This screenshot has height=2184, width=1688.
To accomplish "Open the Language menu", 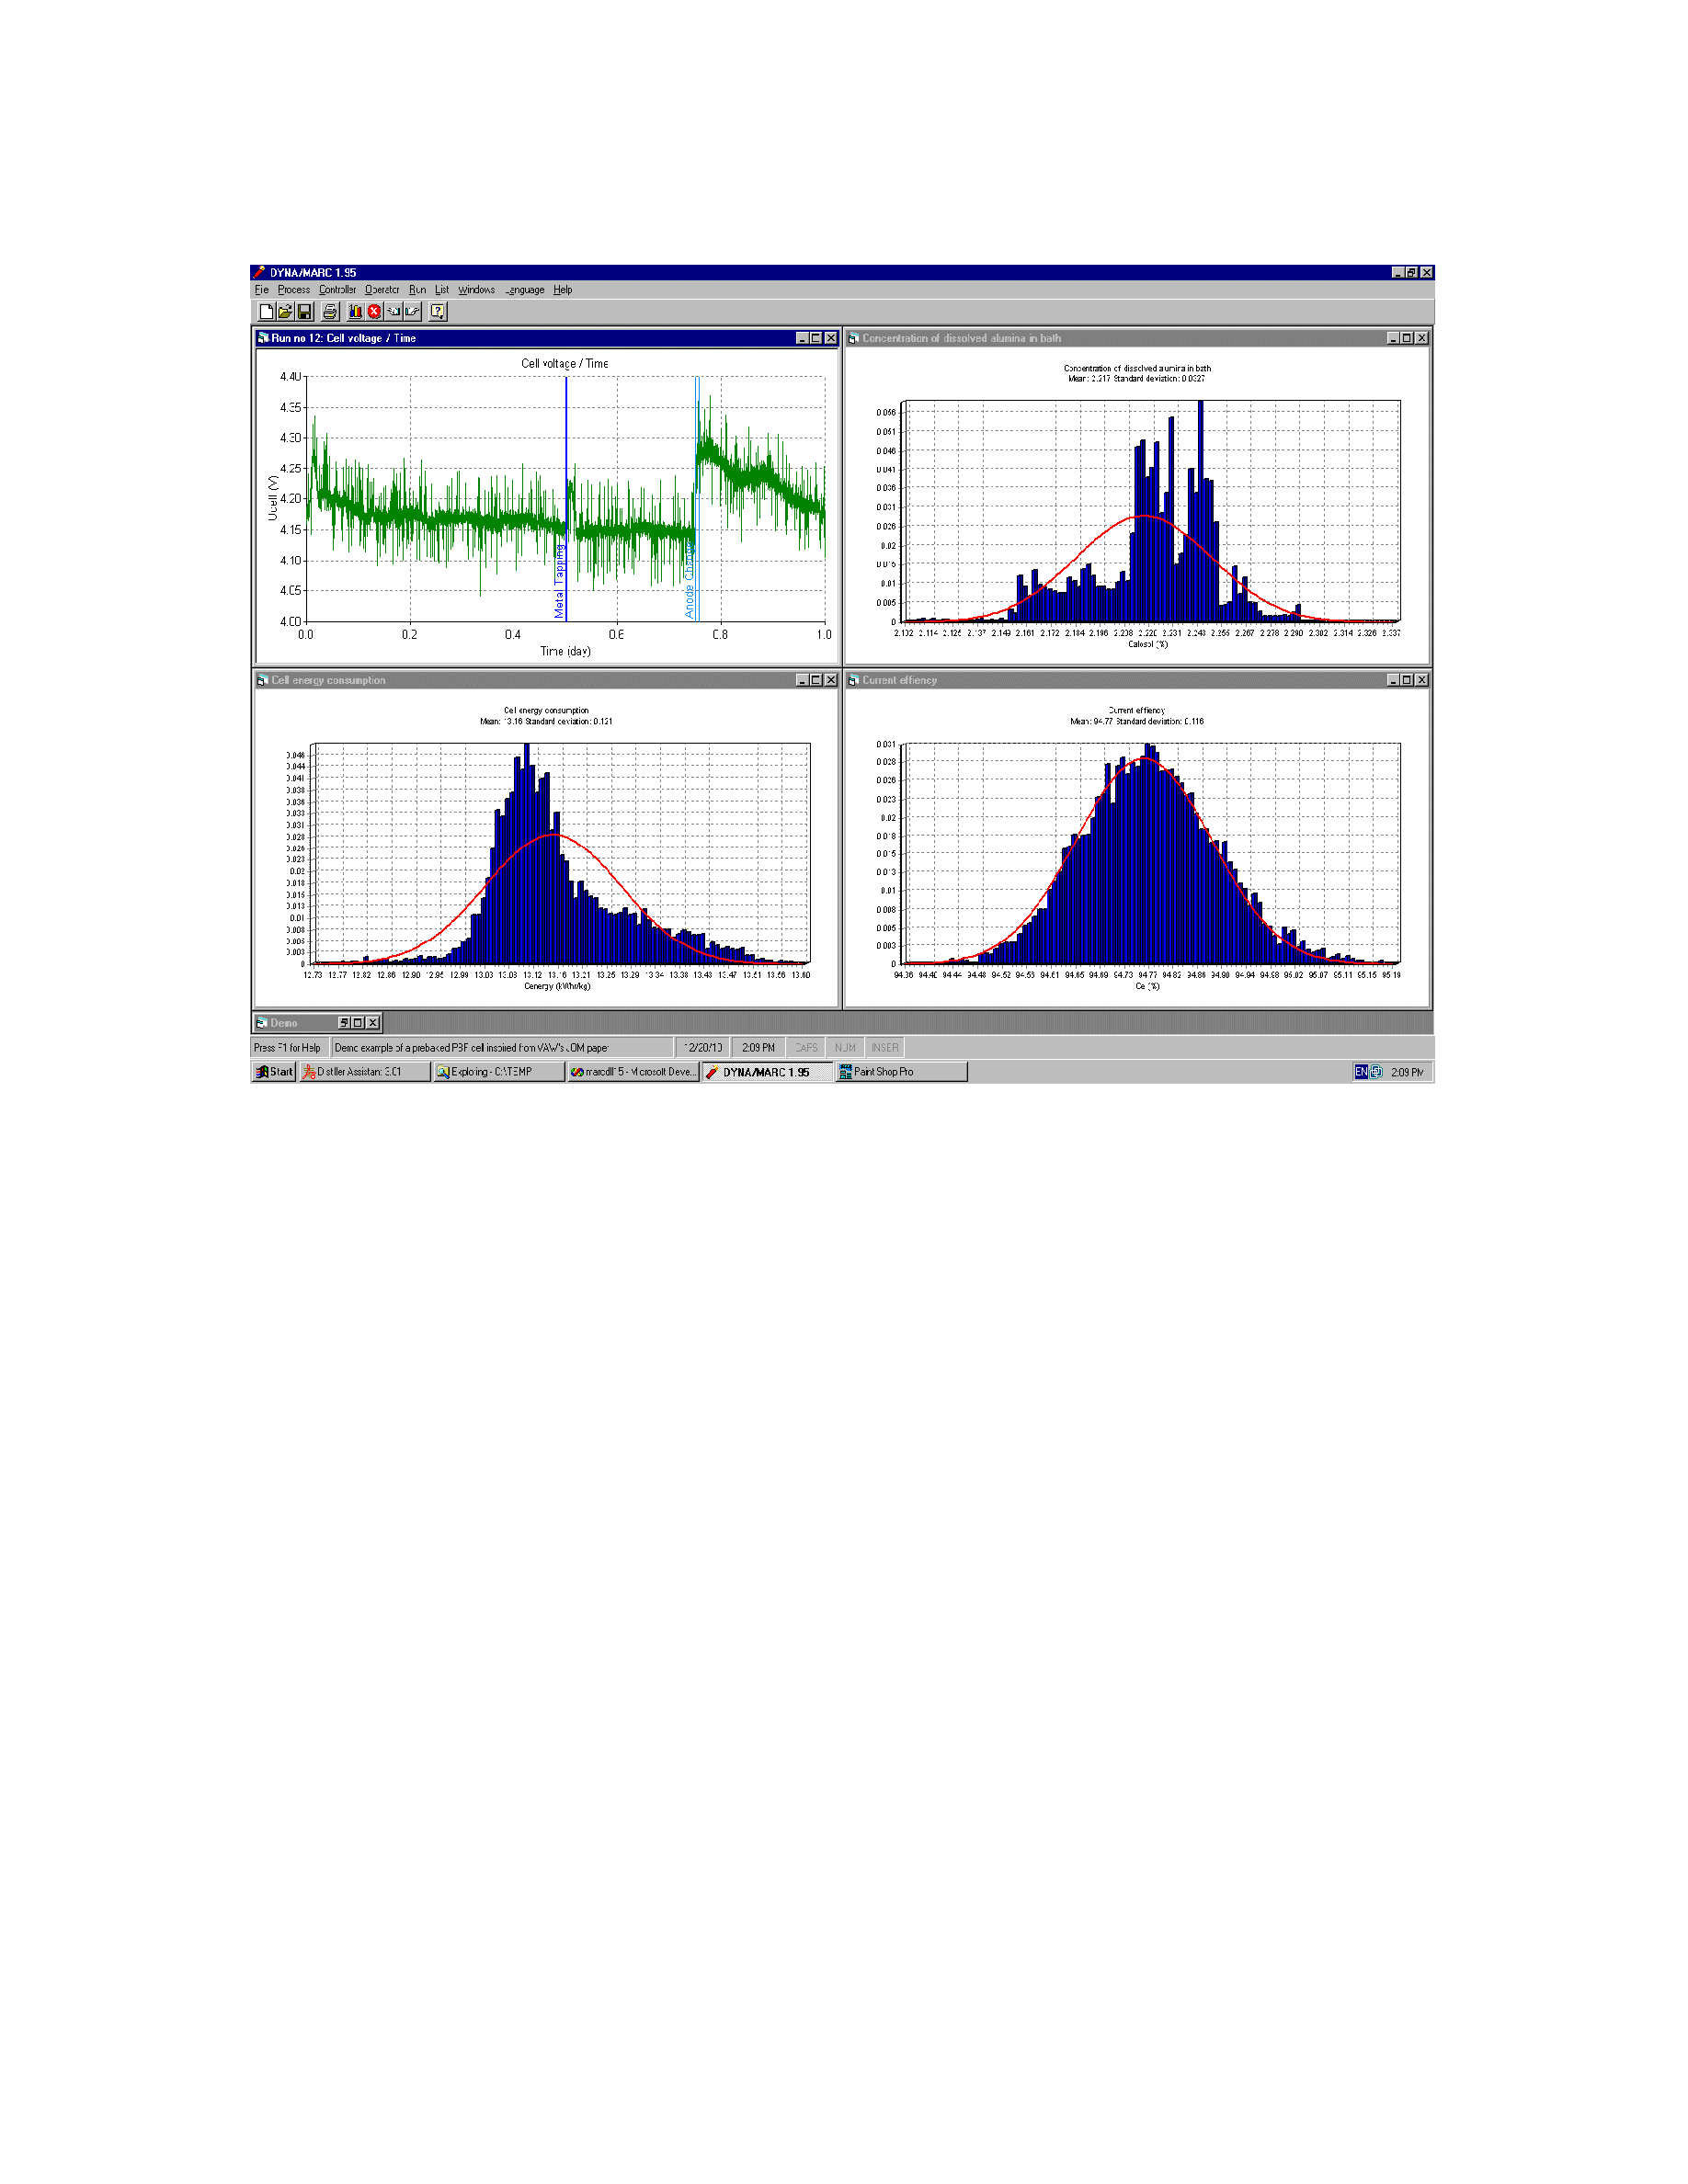I will [x=525, y=290].
